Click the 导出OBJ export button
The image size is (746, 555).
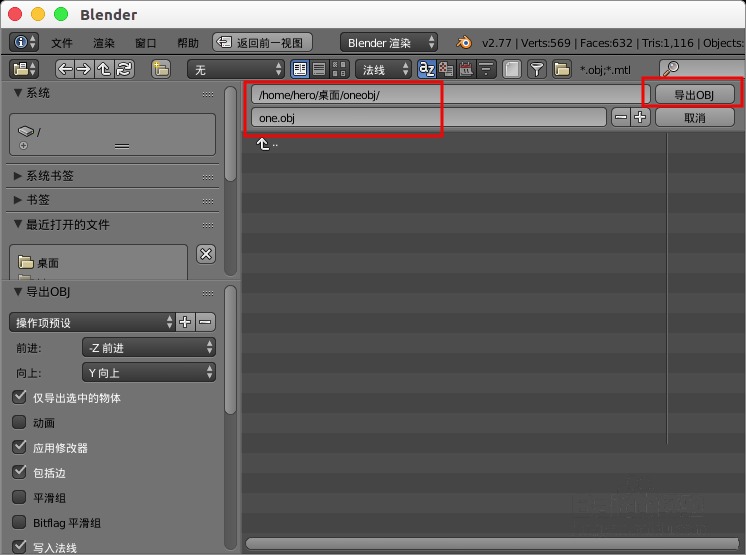(695, 94)
